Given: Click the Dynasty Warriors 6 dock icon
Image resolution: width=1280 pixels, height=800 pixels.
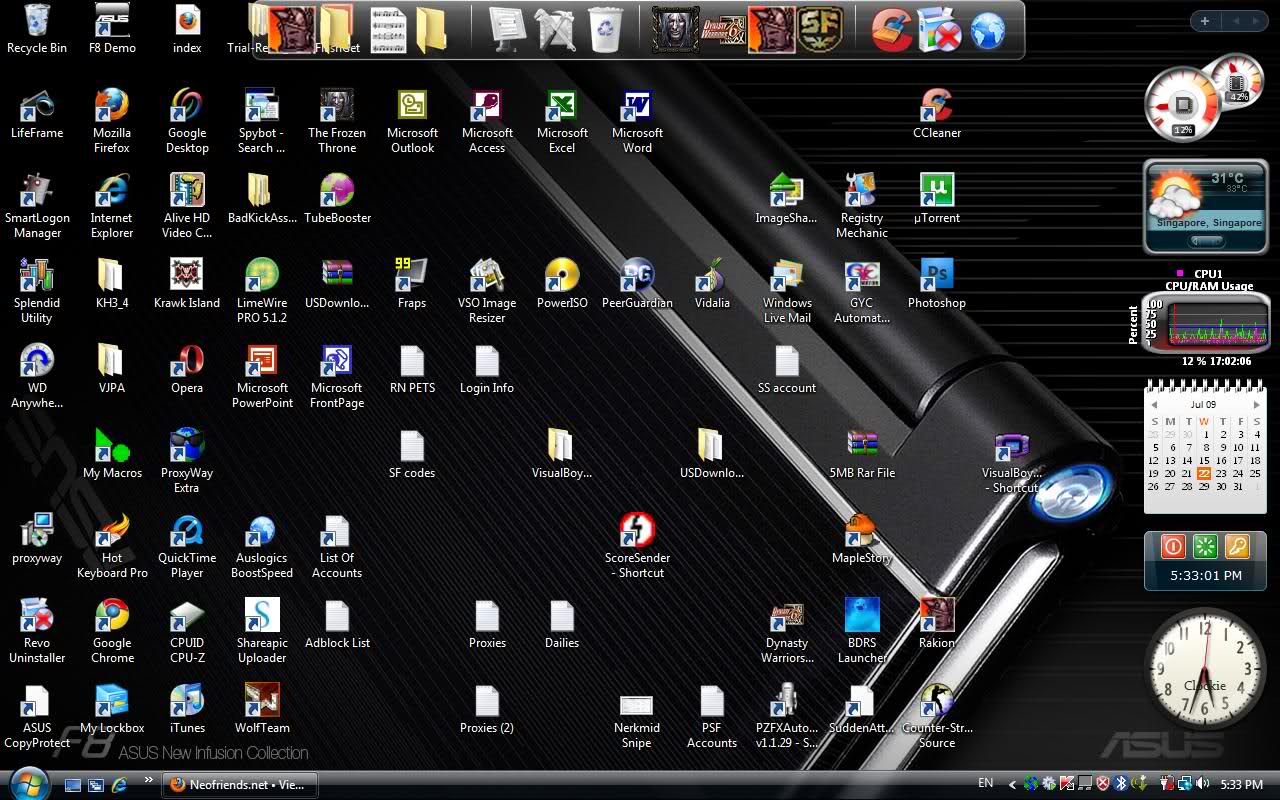Looking at the screenshot, I should click(724, 28).
